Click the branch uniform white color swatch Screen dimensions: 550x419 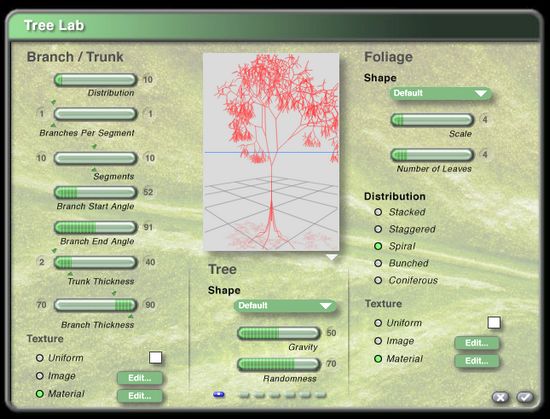pos(155,358)
